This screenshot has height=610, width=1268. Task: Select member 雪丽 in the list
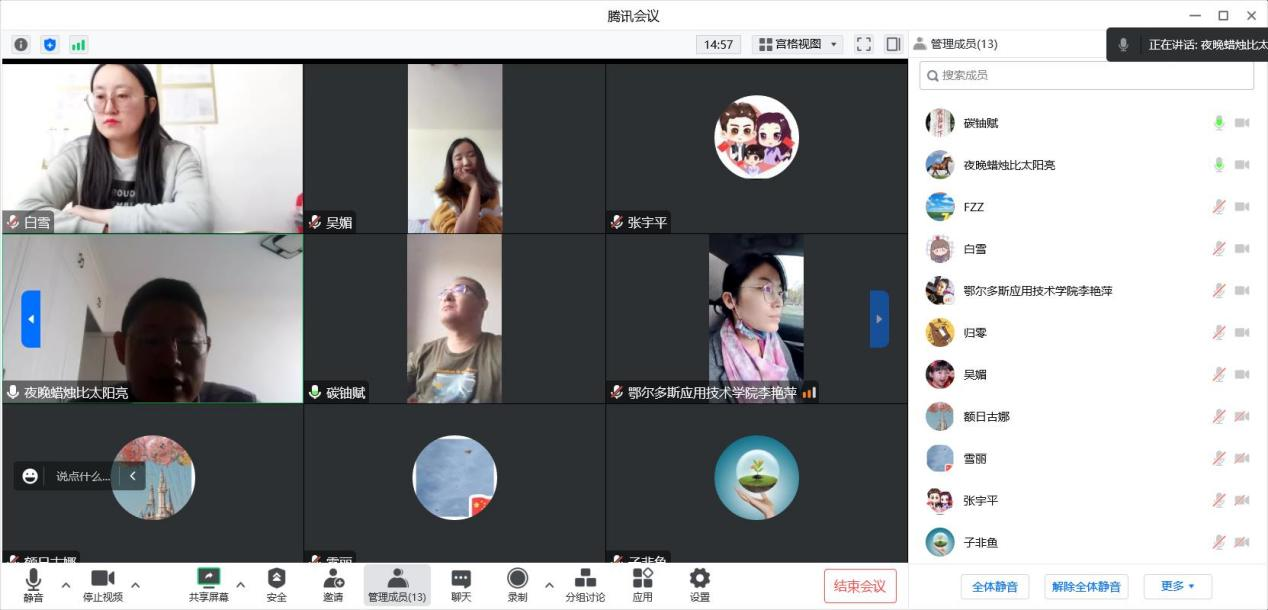click(1088, 459)
